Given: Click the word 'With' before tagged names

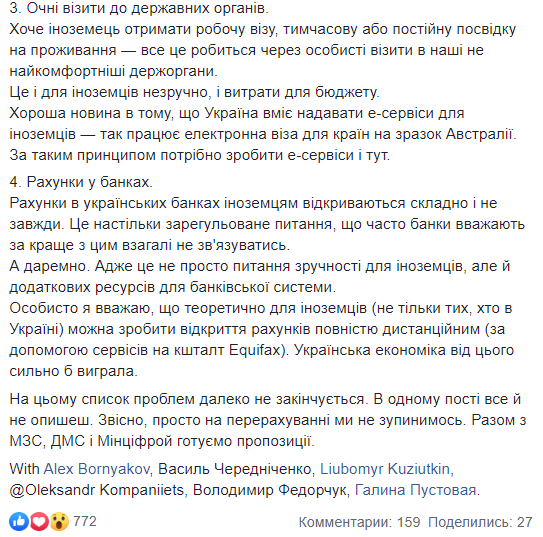Looking at the screenshot, I should click(x=24, y=469).
